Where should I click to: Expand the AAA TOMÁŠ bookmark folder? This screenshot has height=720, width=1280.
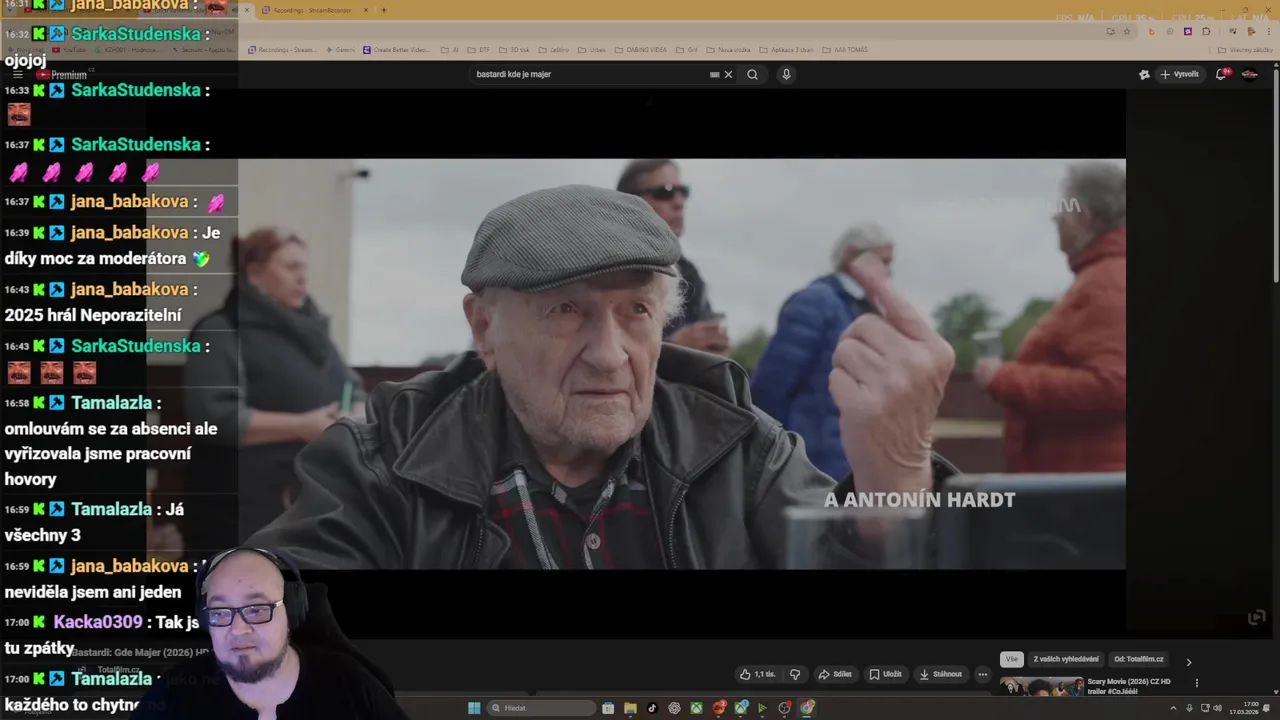click(x=845, y=50)
